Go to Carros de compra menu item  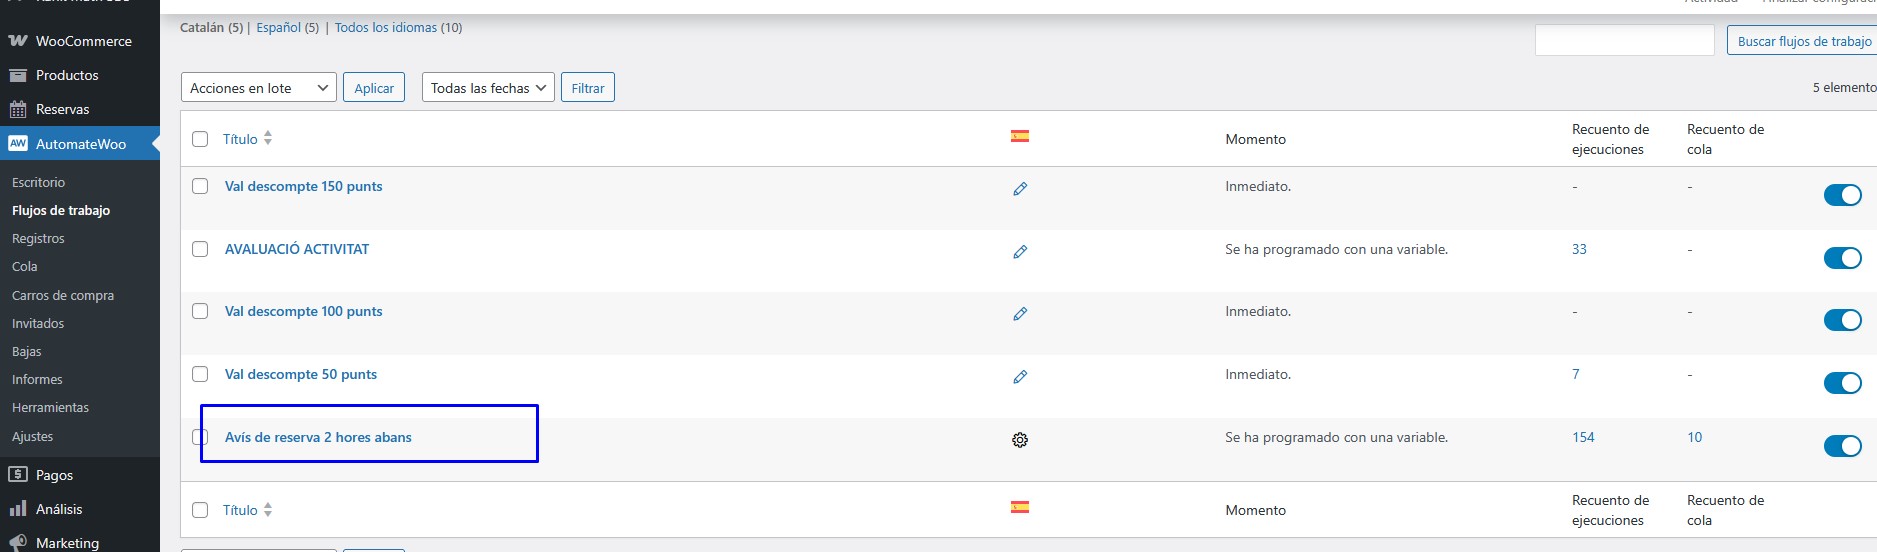(63, 295)
